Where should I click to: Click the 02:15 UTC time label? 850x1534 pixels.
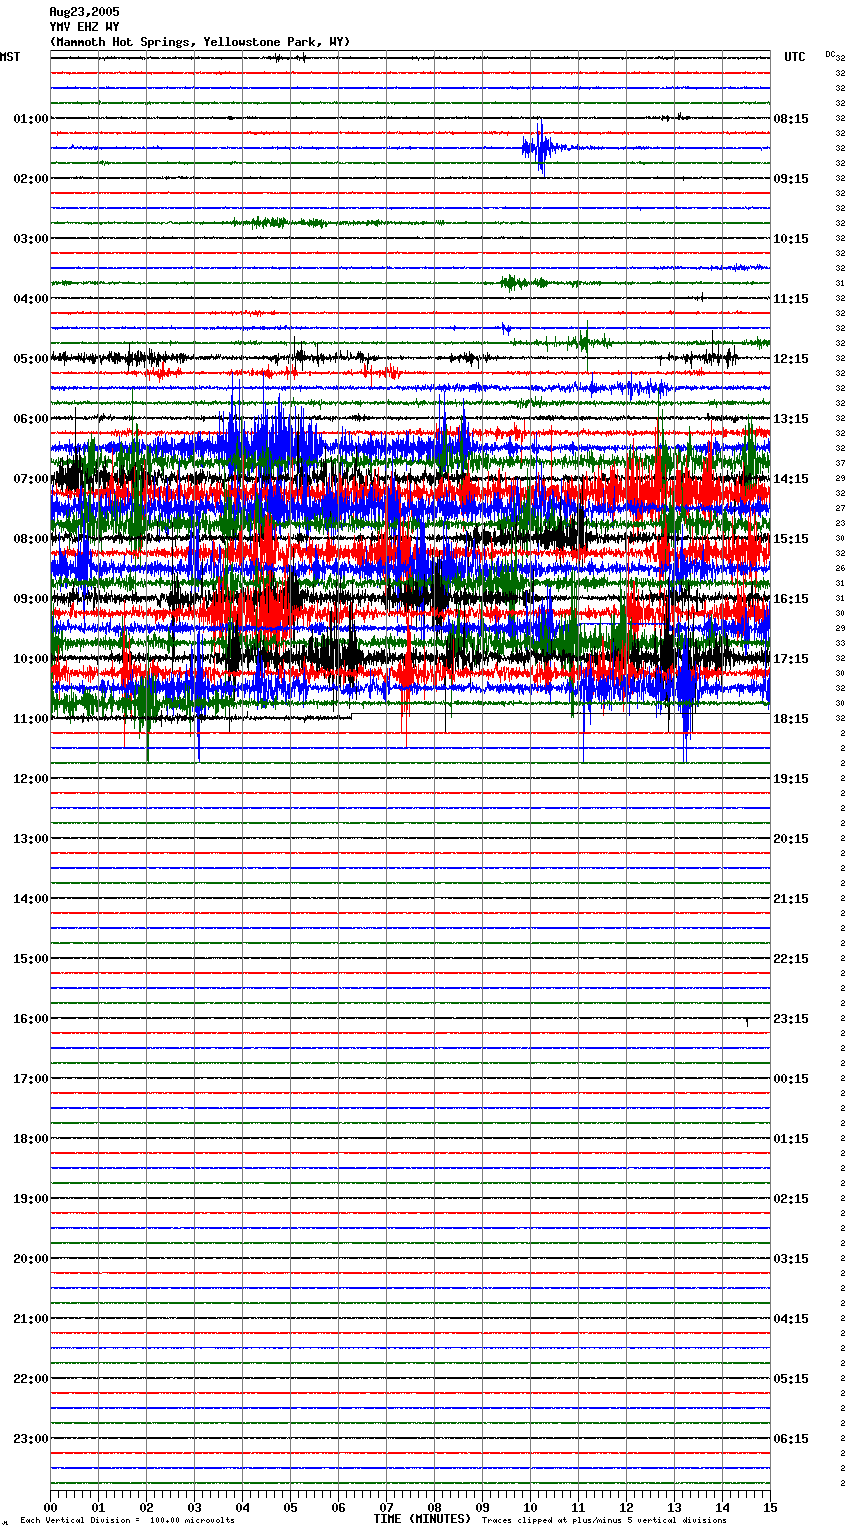(x=791, y=1199)
